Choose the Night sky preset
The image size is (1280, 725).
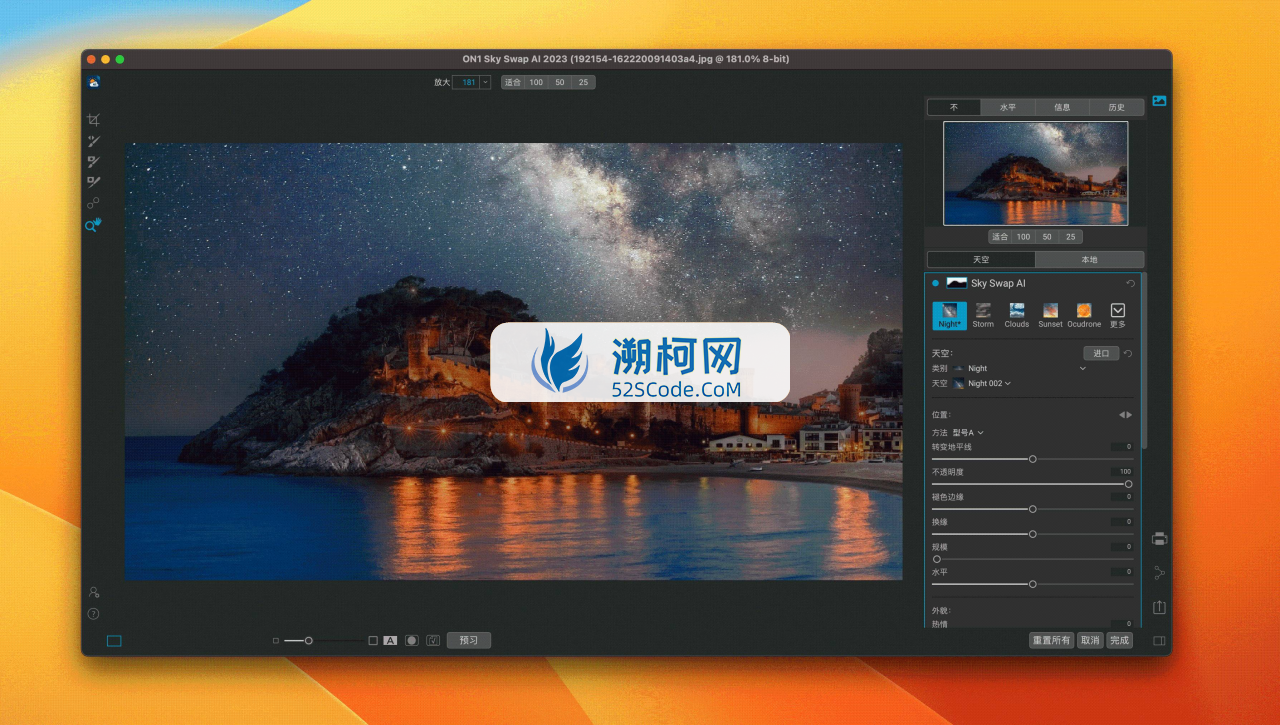[x=949, y=316]
